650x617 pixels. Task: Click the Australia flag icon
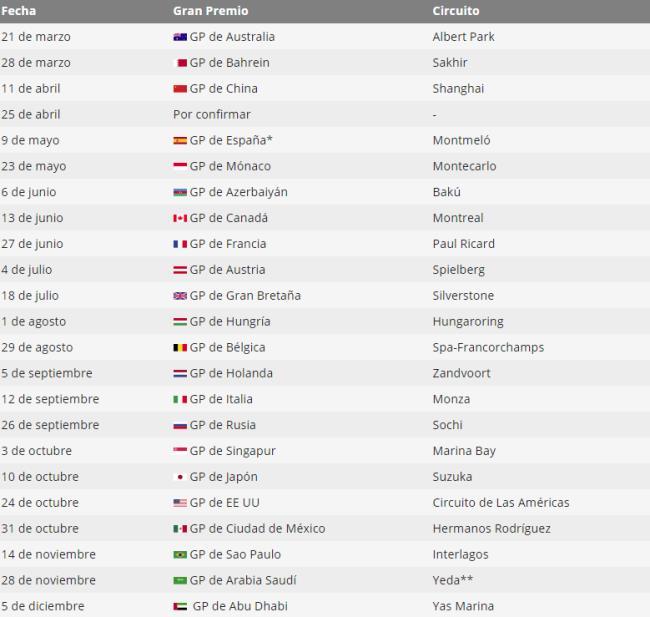tap(180, 37)
